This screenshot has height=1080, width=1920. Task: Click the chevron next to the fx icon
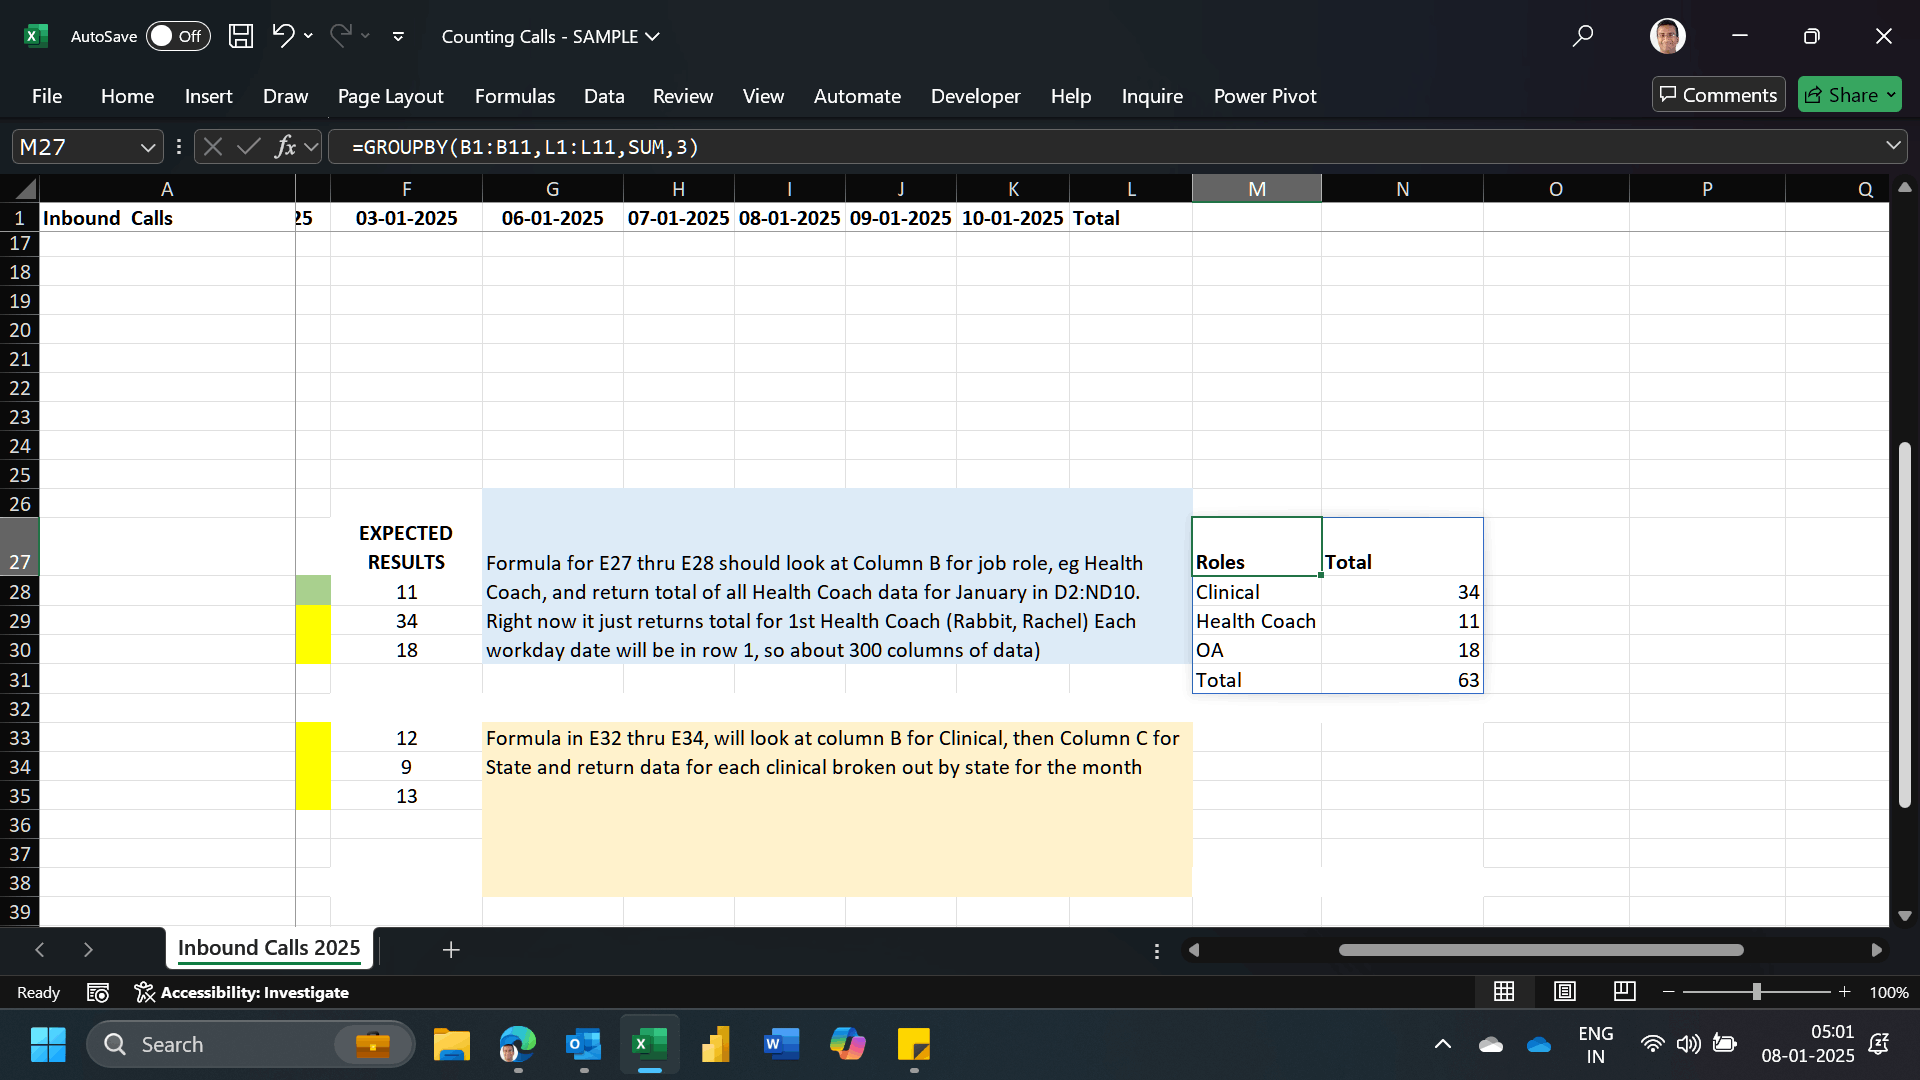click(311, 147)
